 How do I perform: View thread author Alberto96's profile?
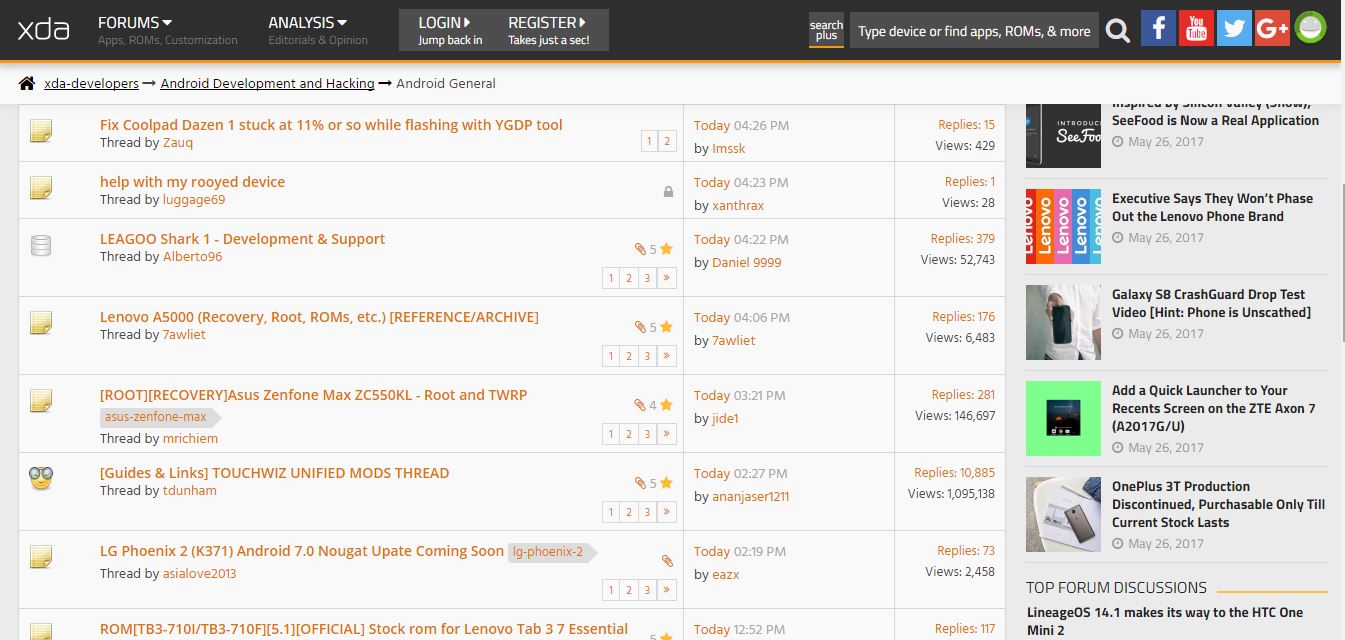point(193,257)
